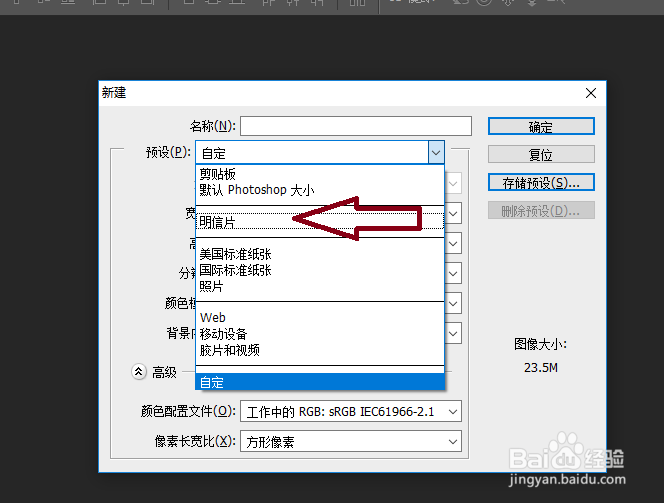Select 剪贴板 from the preset list
This screenshot has height=503, width=664.
click(320, 174)
